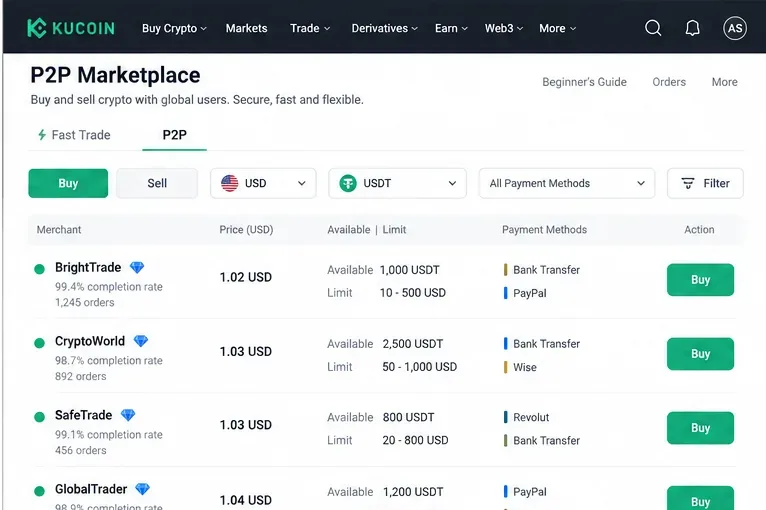Open the GlobalTrader merchant profile
This screenshot has height=510, width=766.
pos(91,489)
